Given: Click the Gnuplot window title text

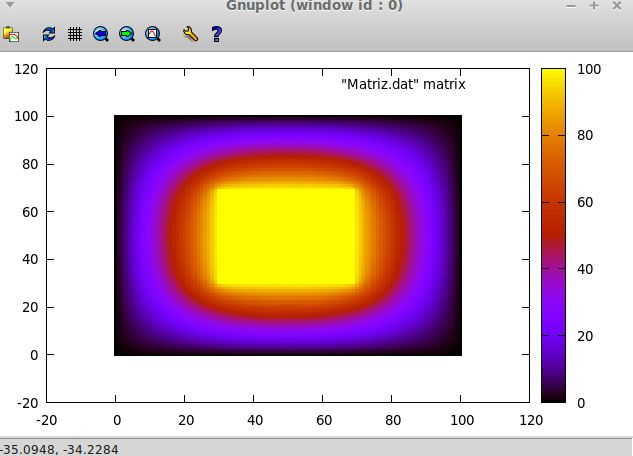Looking at the screenshot, I should pos(314,5).
